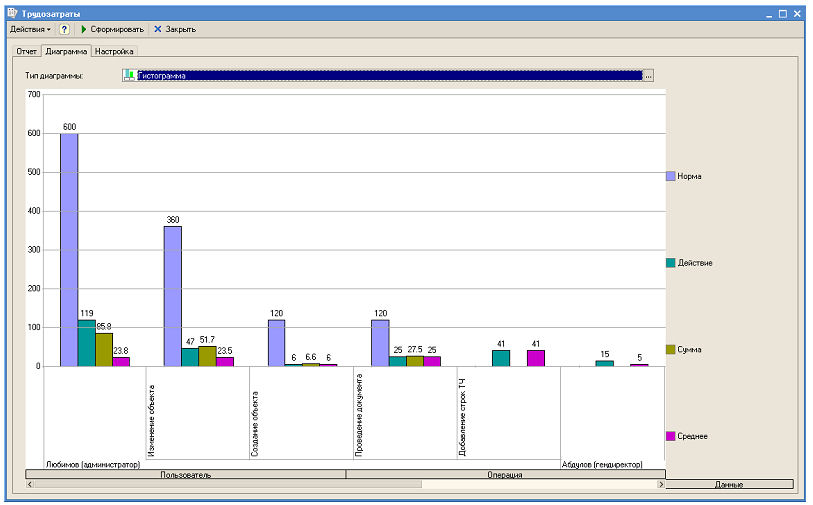Click the Абдулов (гендиректор) axis label
The image size is (813, 505).
[x=602, y=465]
